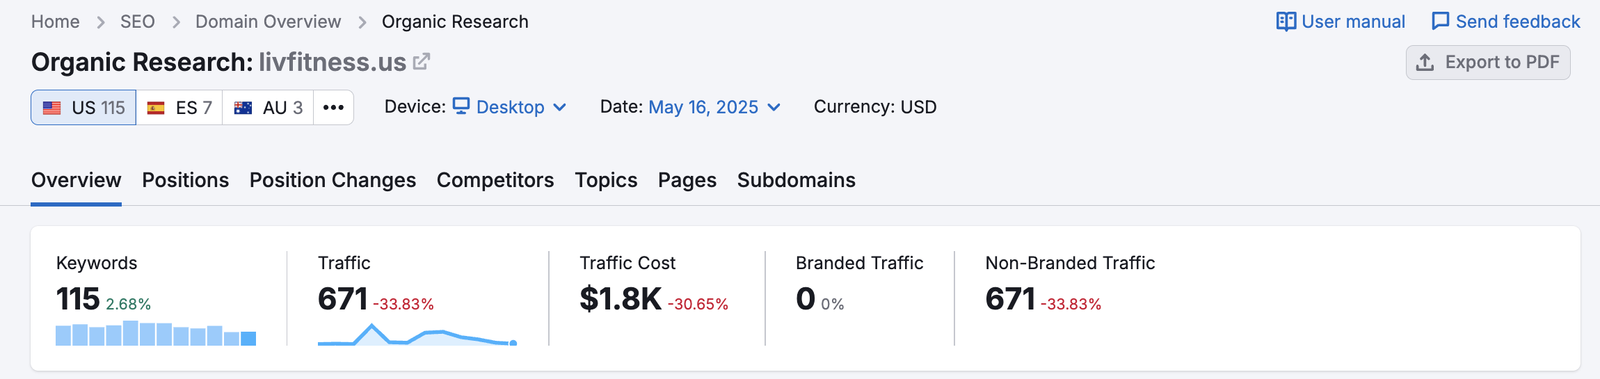The height and width of the screenshot is (379, 1600).
Task: Go to Home breadcrumb link
Action: tap(55, 22)
